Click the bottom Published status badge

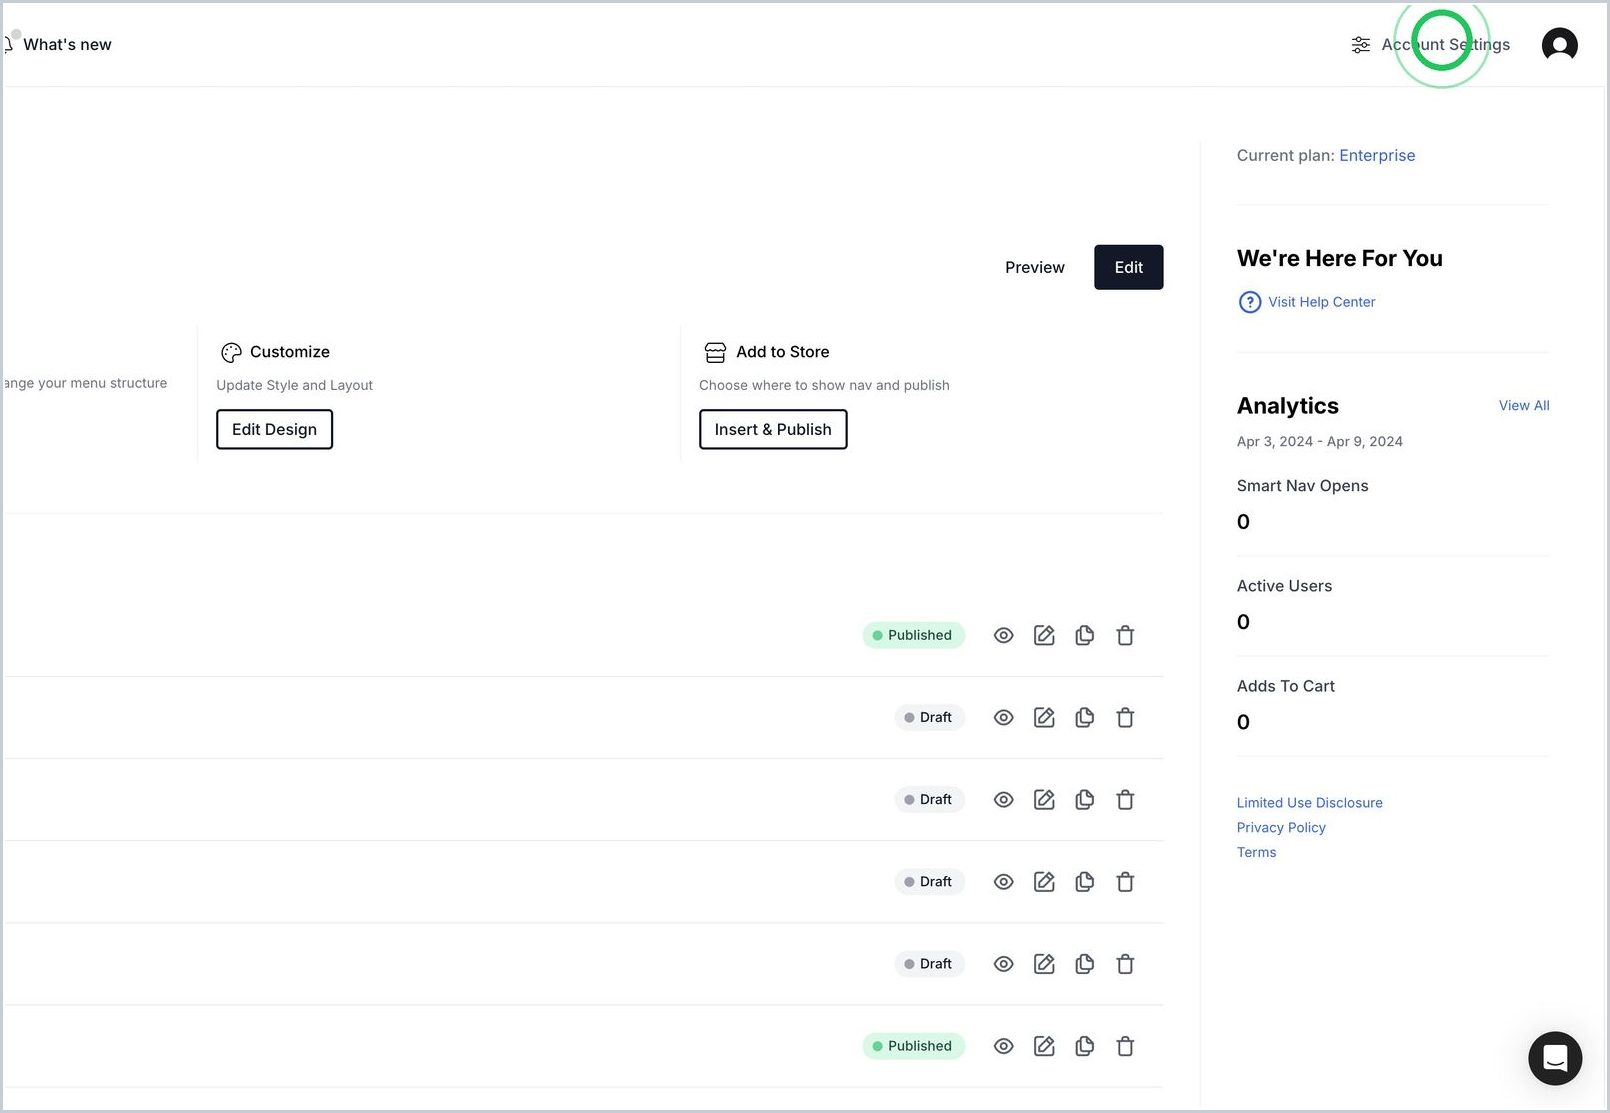point(913,1046)
